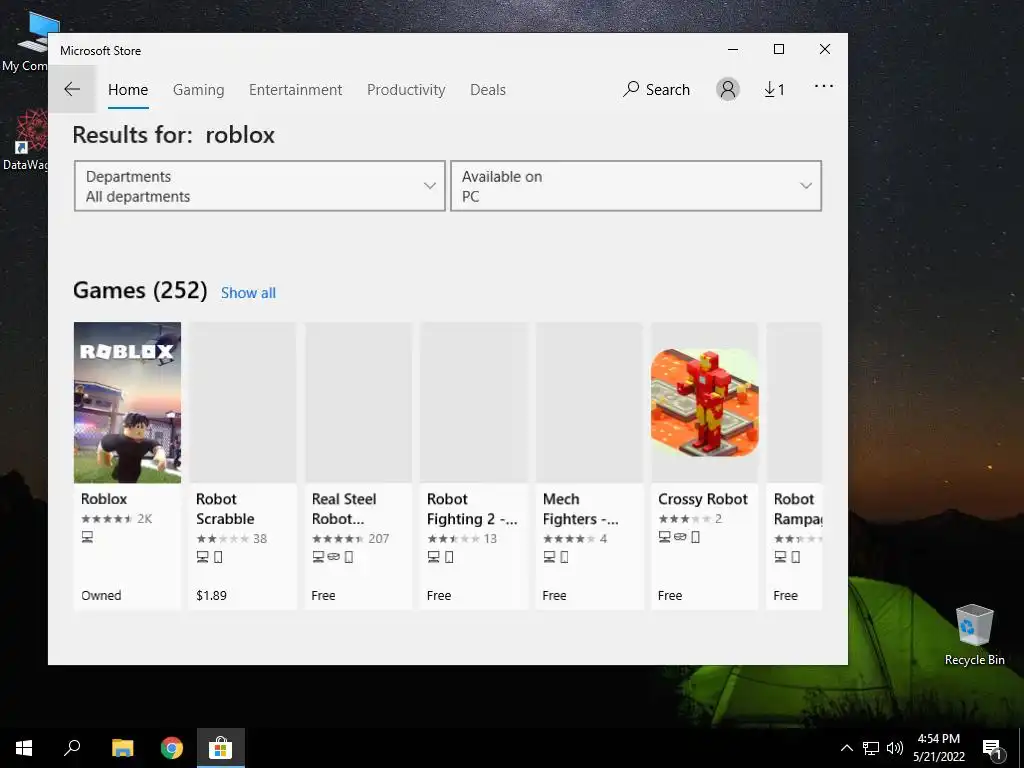Open the downloads and updates indicator
This screenshot has height=768, width=1024.
[x=775, y=89]
